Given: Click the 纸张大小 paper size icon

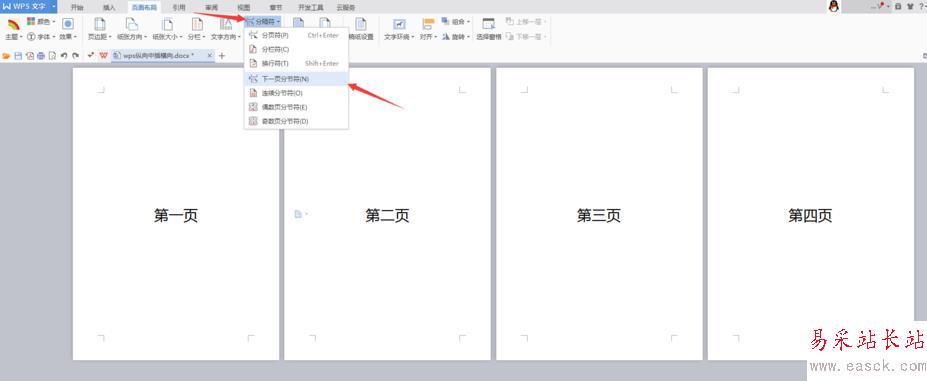Looking at the screenshot, I should click(x=167, y=24).
